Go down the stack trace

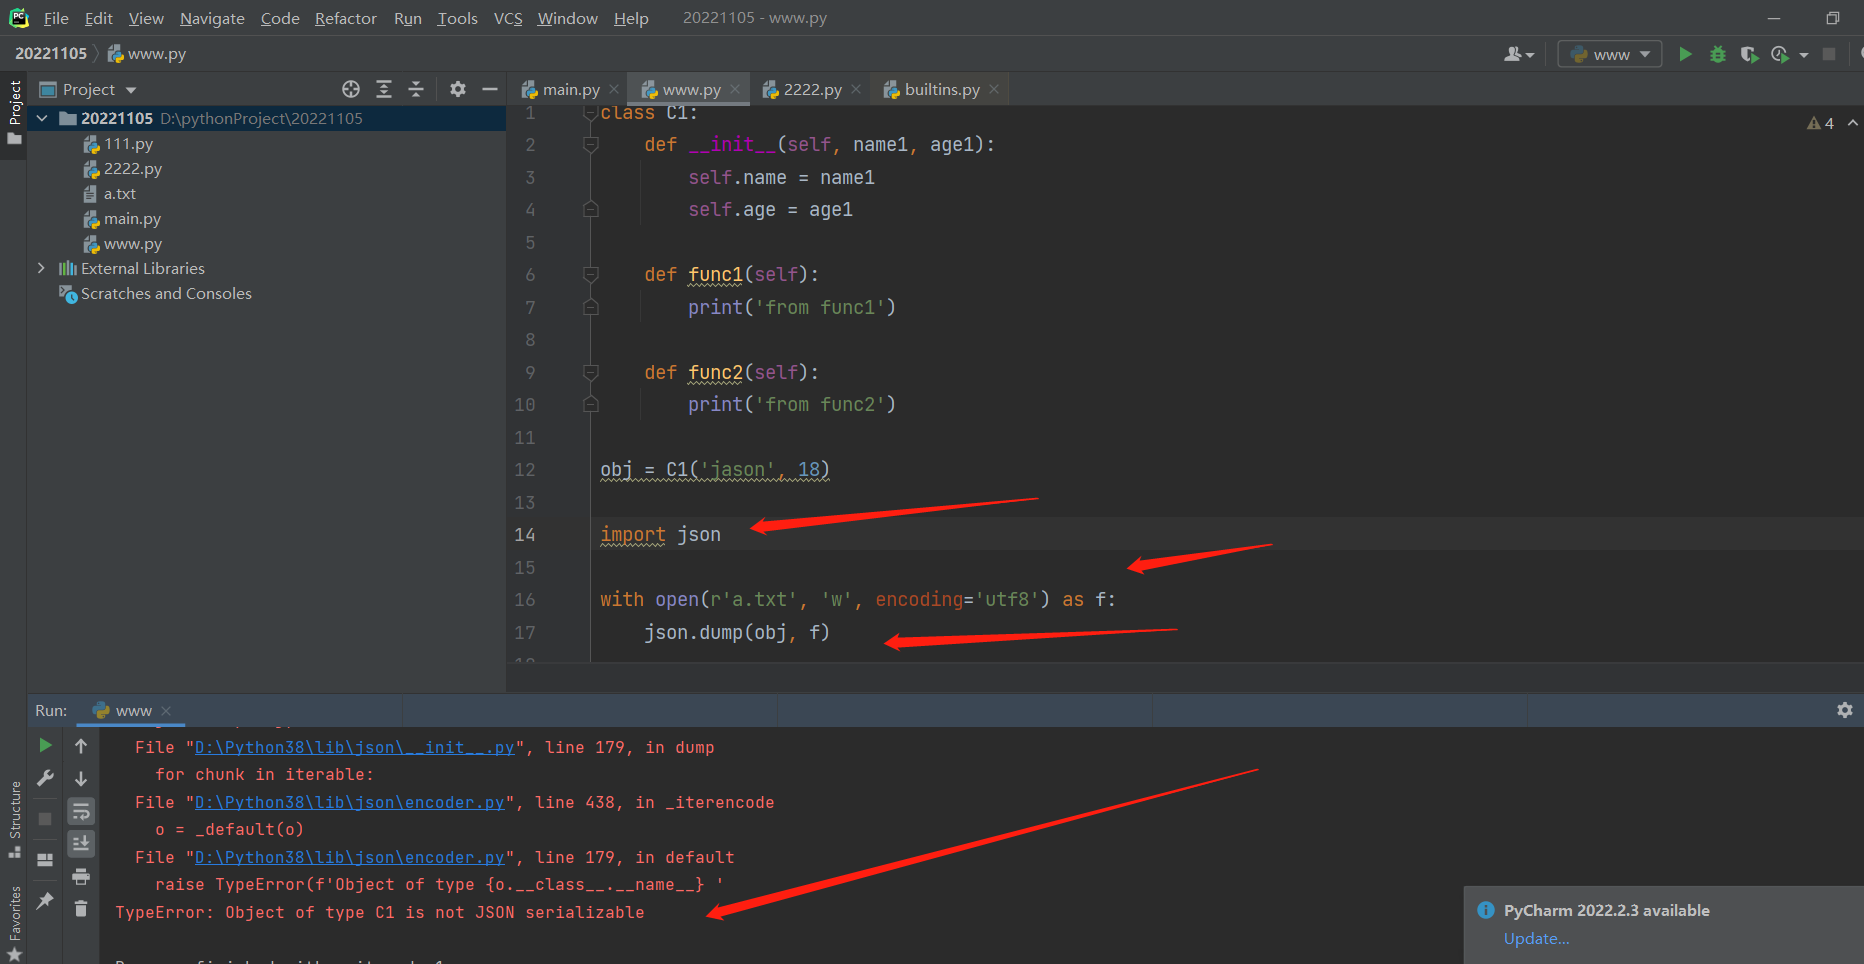pos(81,778)
